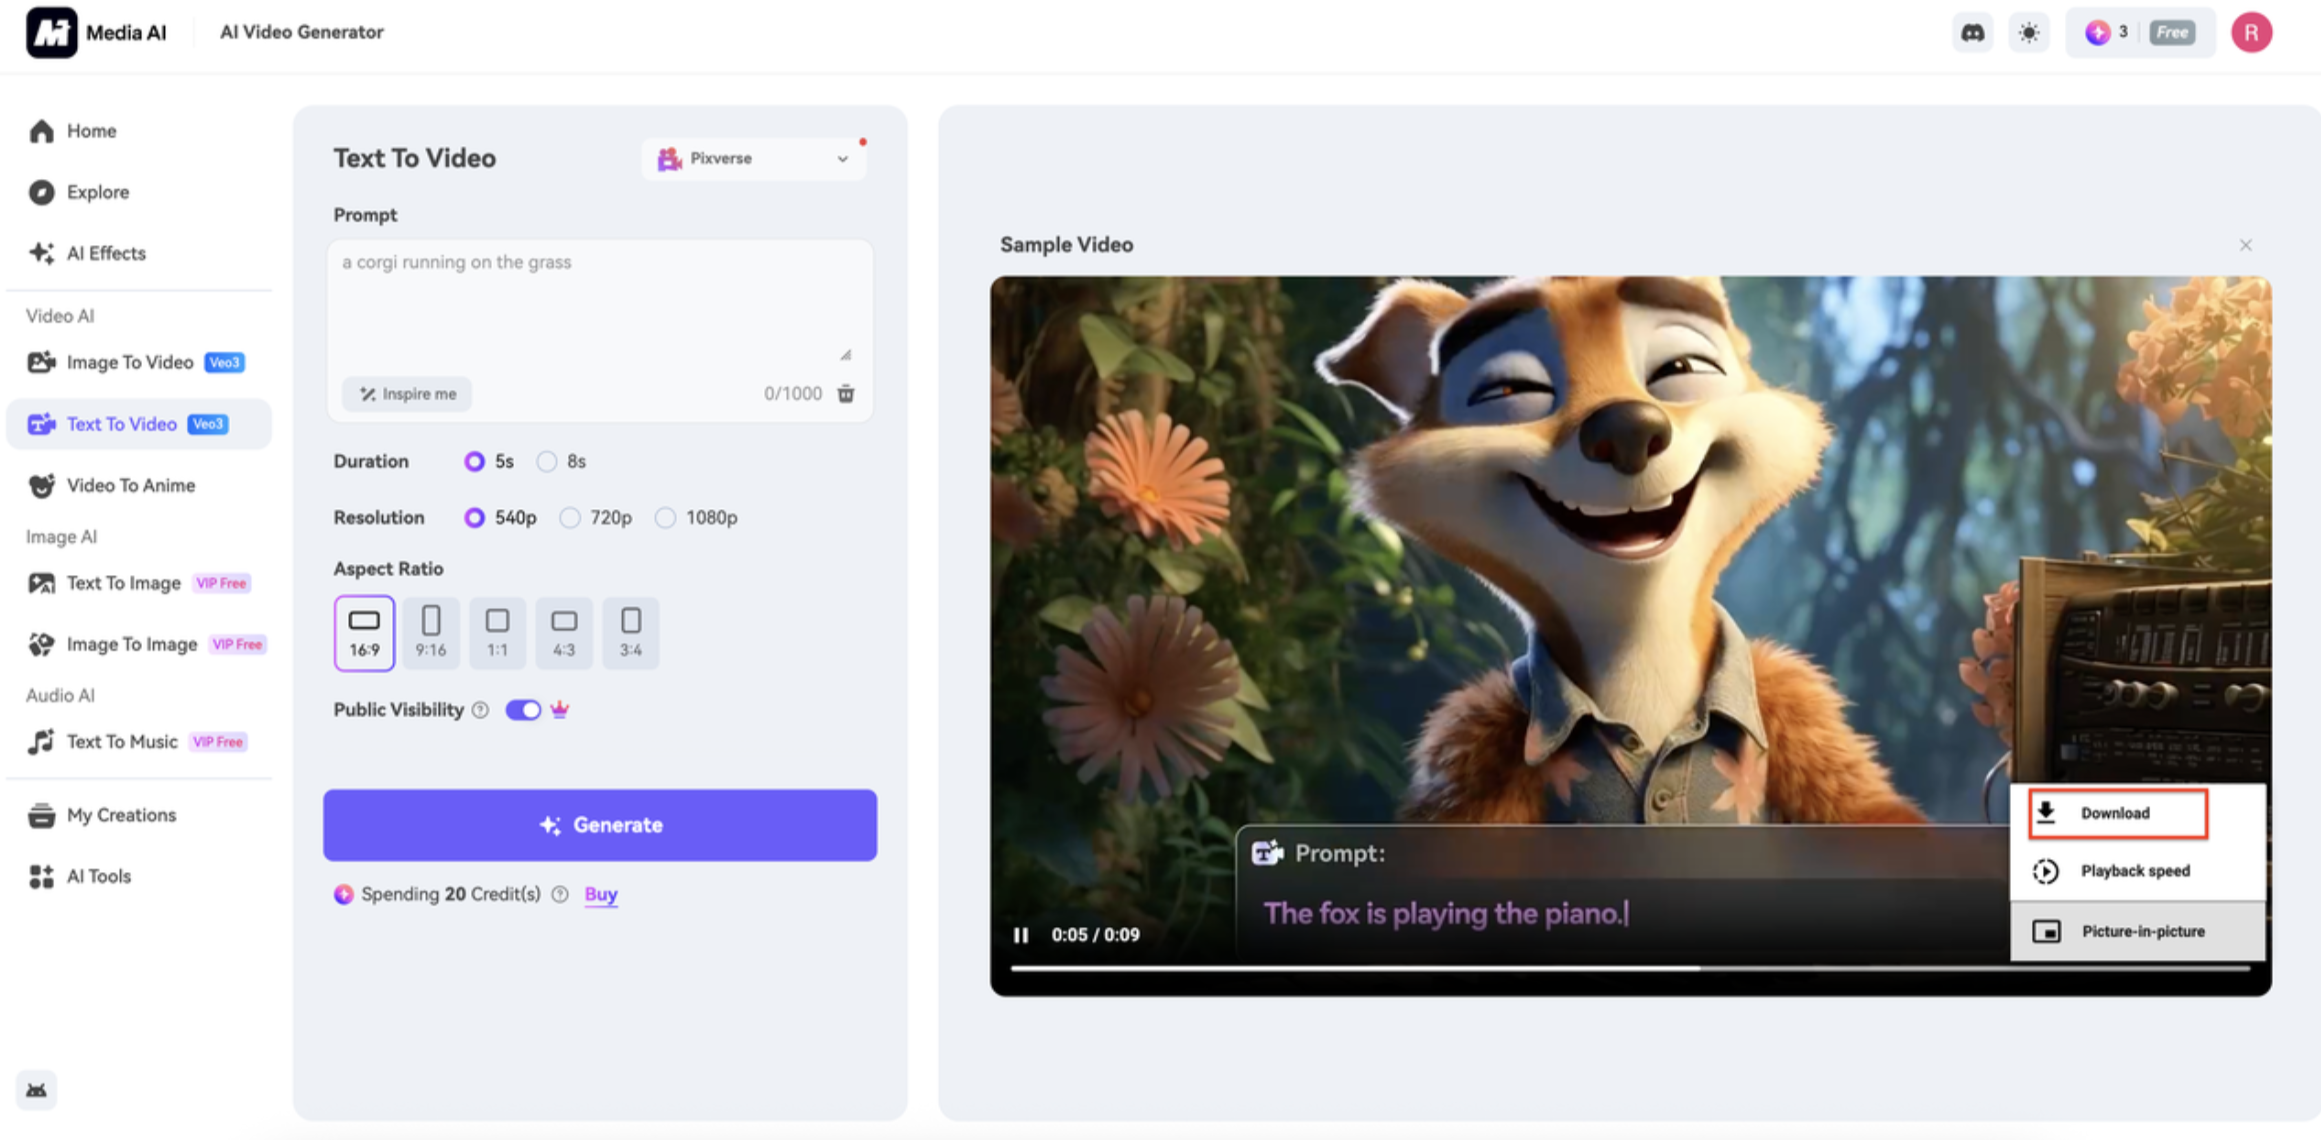Follow the Buy credits link

tap(601, 894)
